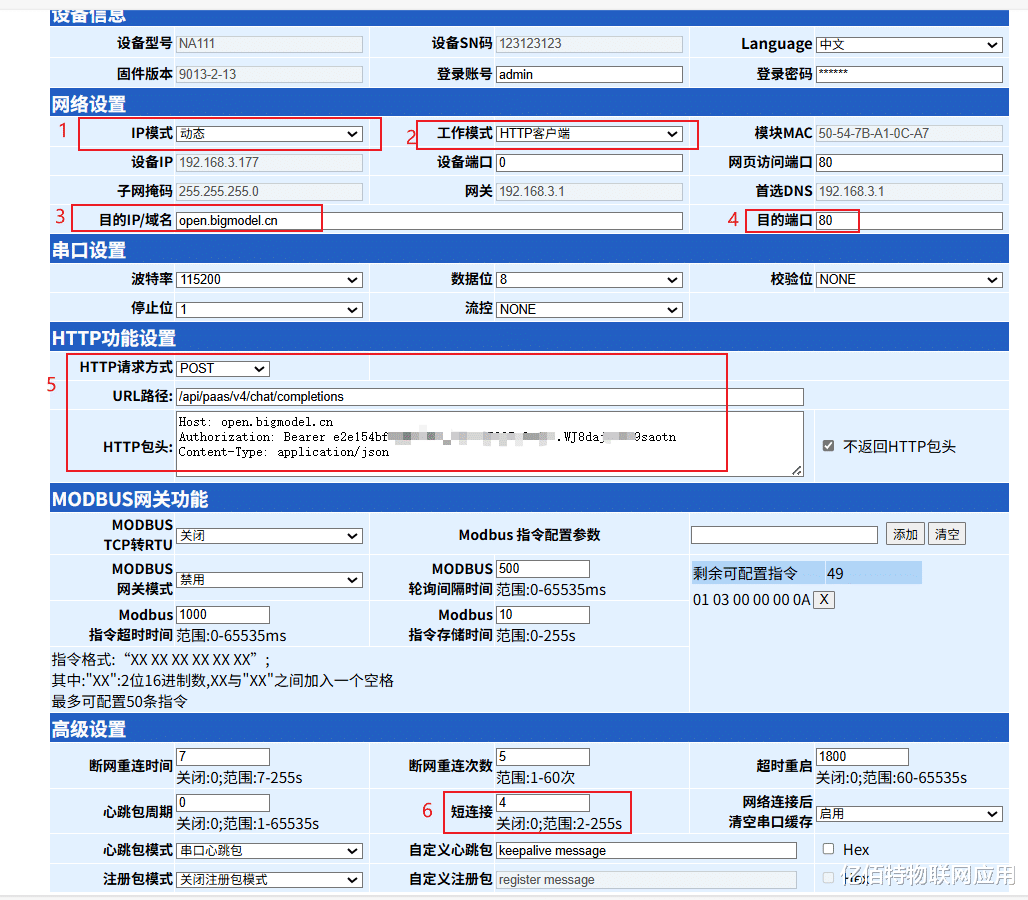Open the MODBUS TCP转RTU dropdown
Screen dimensions: 1028x900
click(269, 535)
